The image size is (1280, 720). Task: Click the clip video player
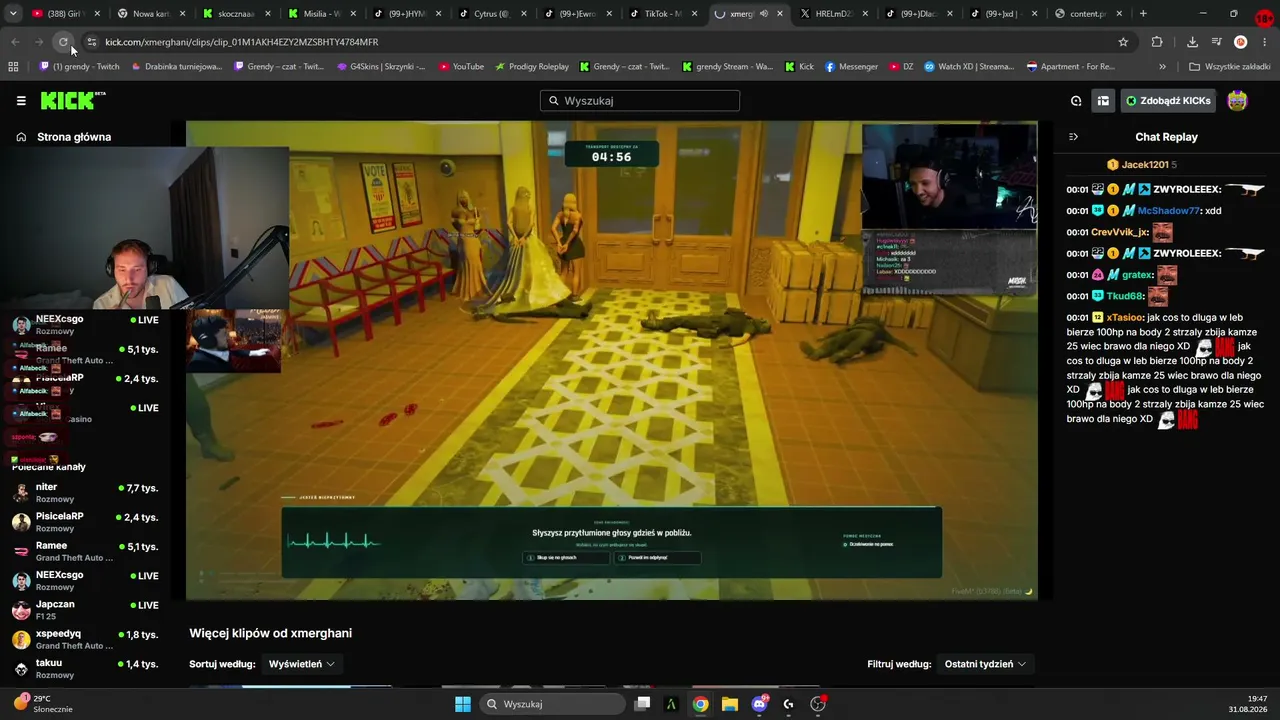pos(612,360)
